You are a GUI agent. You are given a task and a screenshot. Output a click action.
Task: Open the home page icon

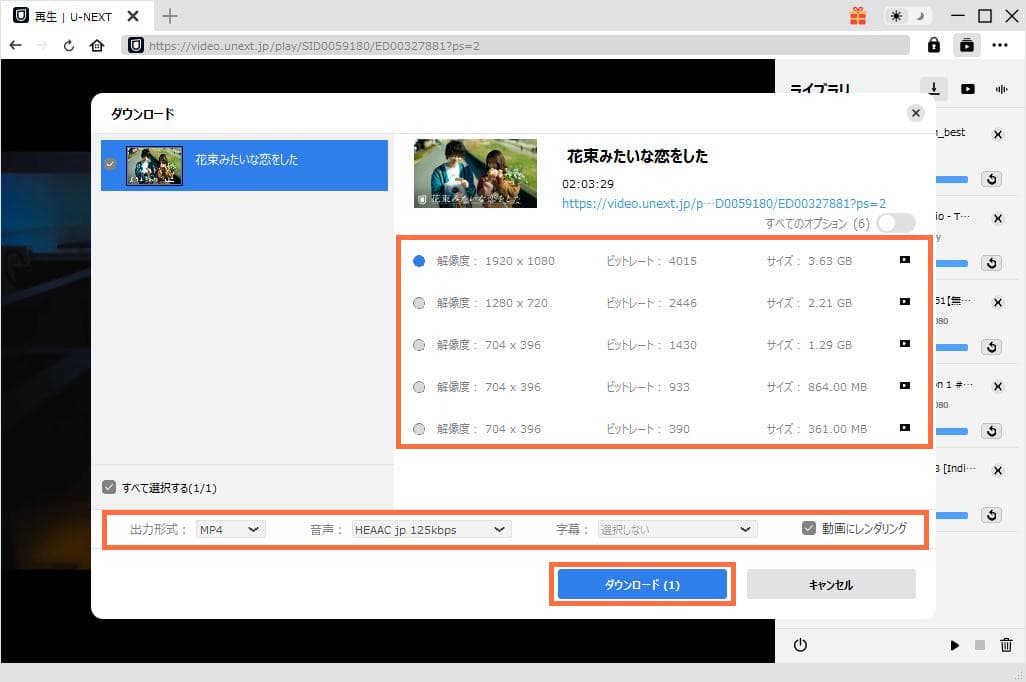[97, 45]
